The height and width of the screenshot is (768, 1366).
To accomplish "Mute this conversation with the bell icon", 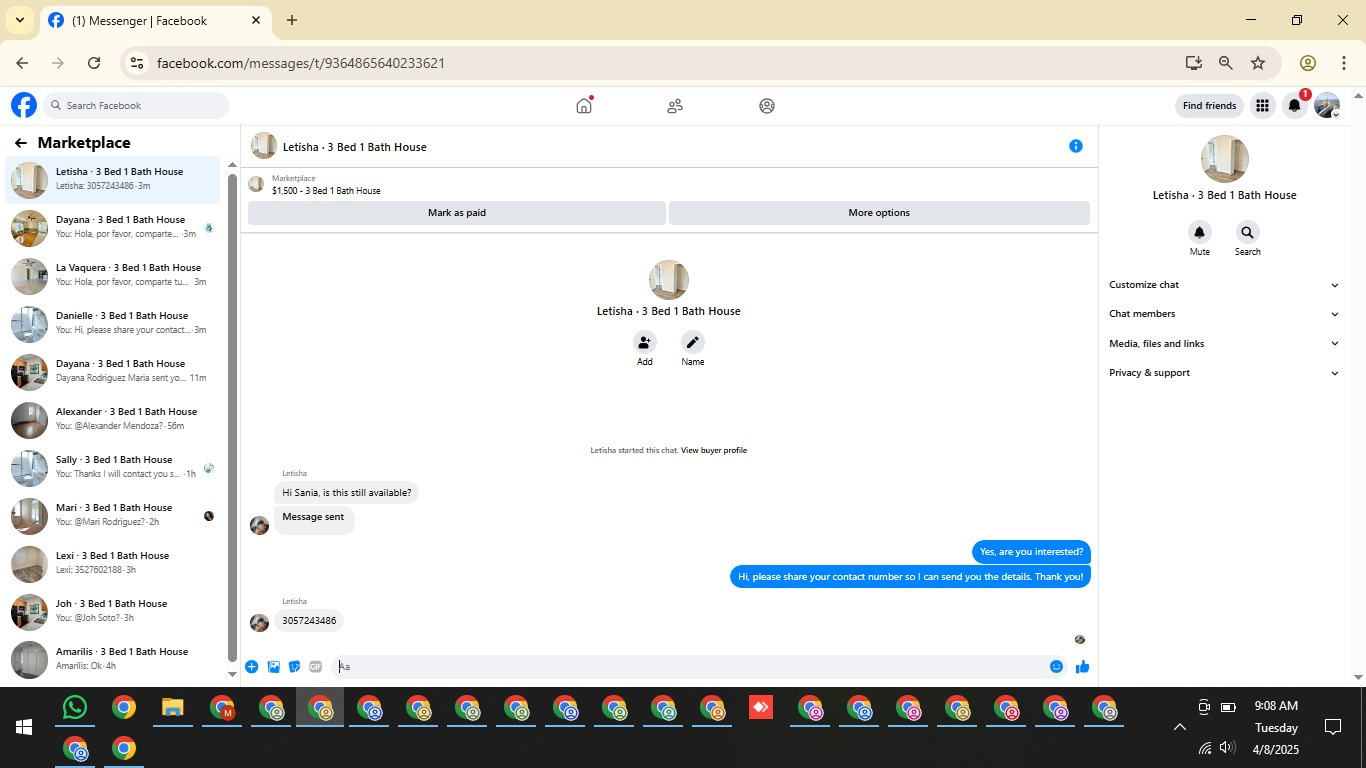I will coord(1199,233).
